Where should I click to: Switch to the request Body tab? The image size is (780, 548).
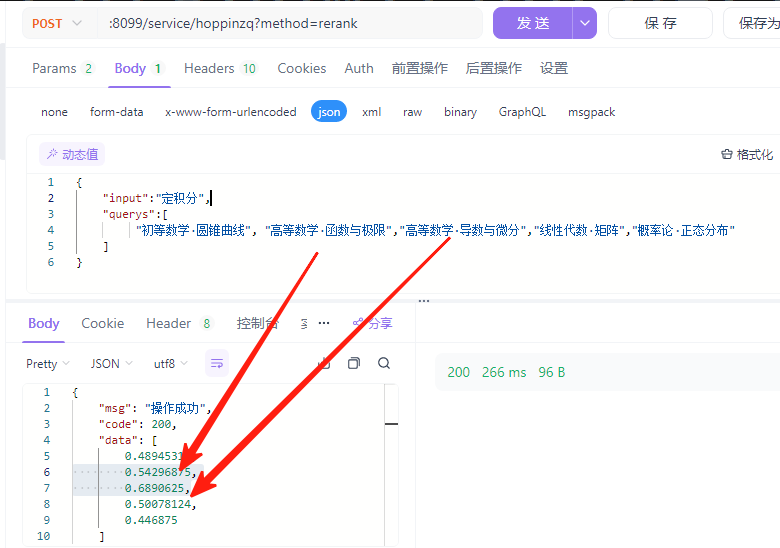point(139,68)
